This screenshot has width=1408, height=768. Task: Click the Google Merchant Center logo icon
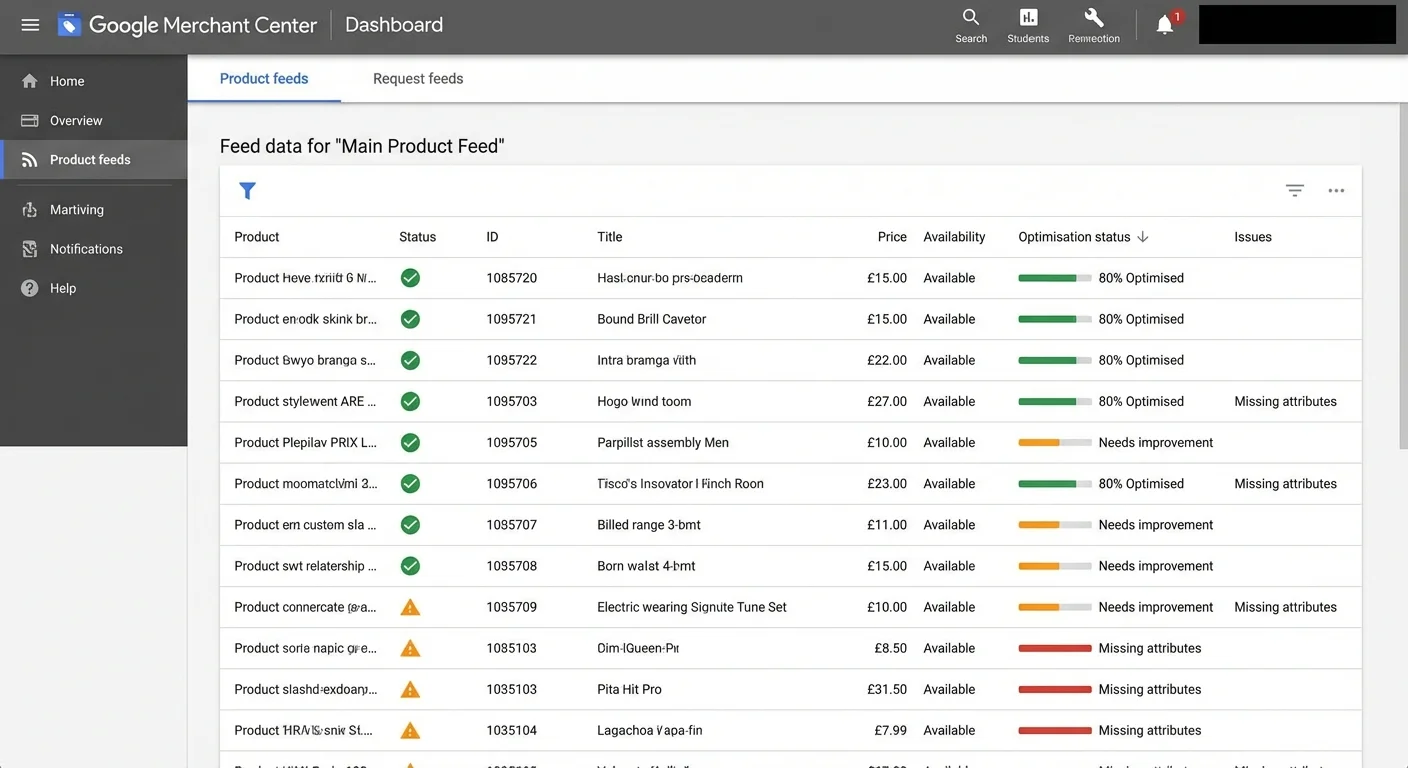[x=69, y=25]
